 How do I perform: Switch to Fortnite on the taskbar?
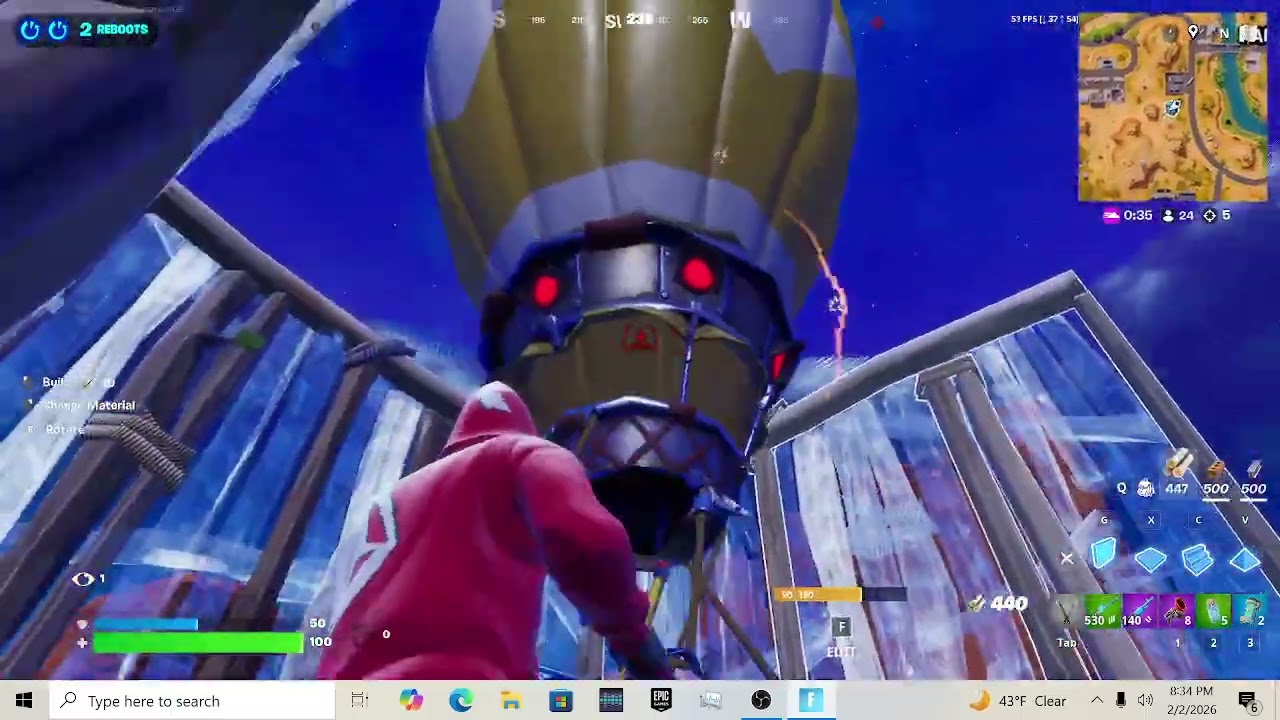pos(811,701)
